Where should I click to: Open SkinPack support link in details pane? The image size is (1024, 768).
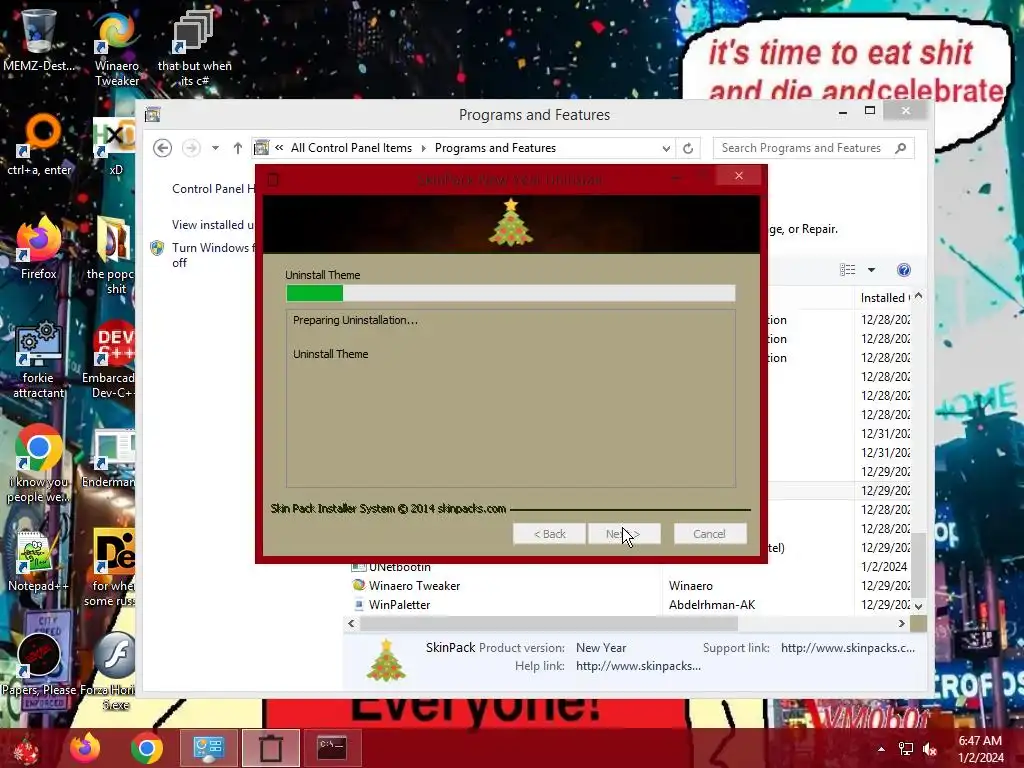[x=848, y=648]
